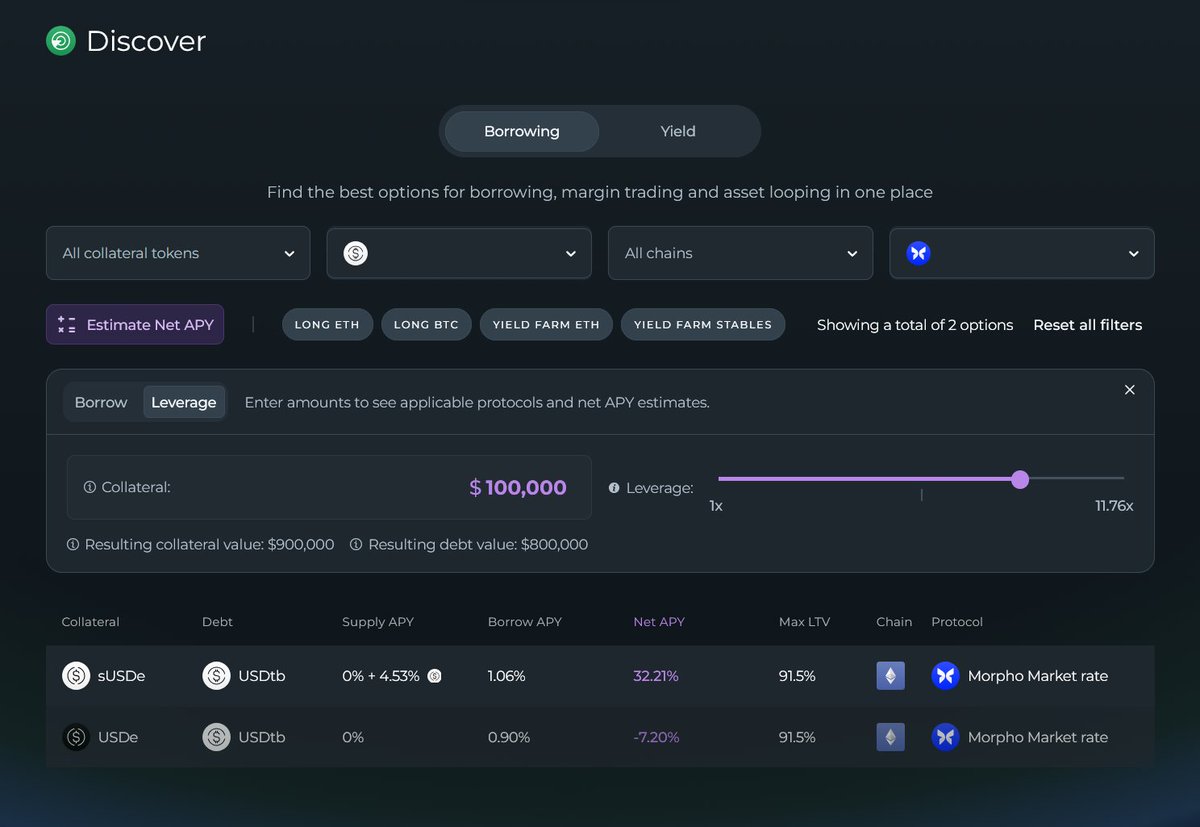Click the Estimate Net APY button
The height and width of the screenshot is (827, 1200).
tap(134, 324)
